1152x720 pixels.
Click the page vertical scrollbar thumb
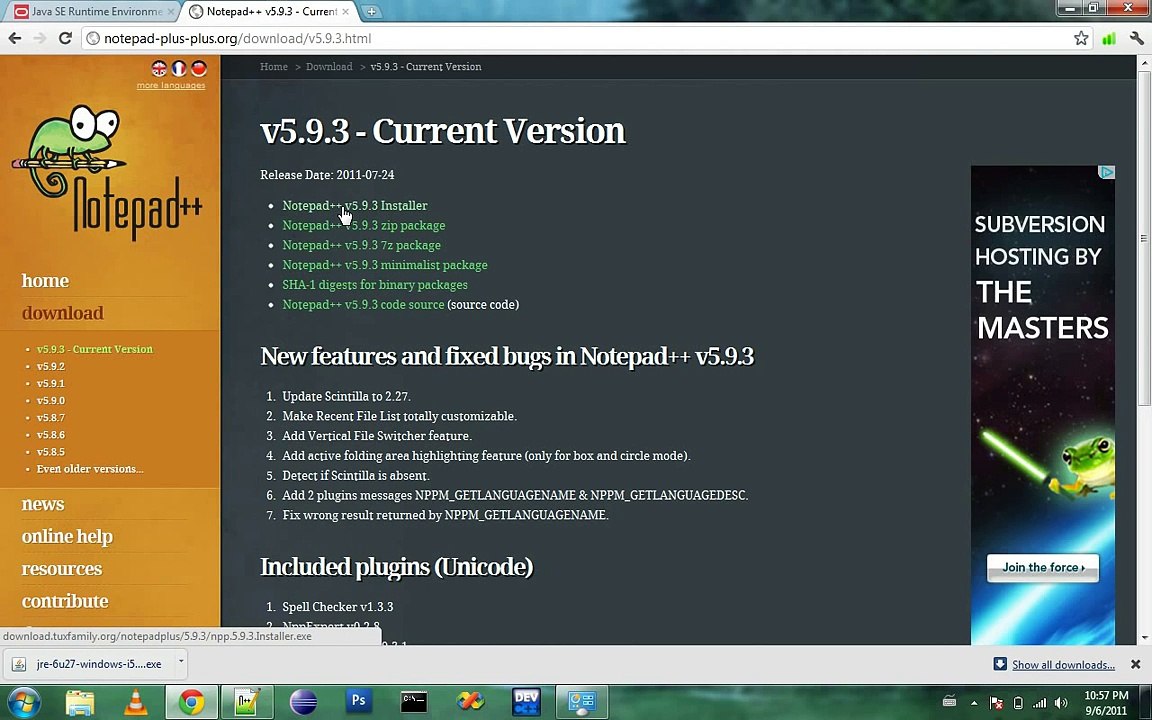(x=1144, y=238)
